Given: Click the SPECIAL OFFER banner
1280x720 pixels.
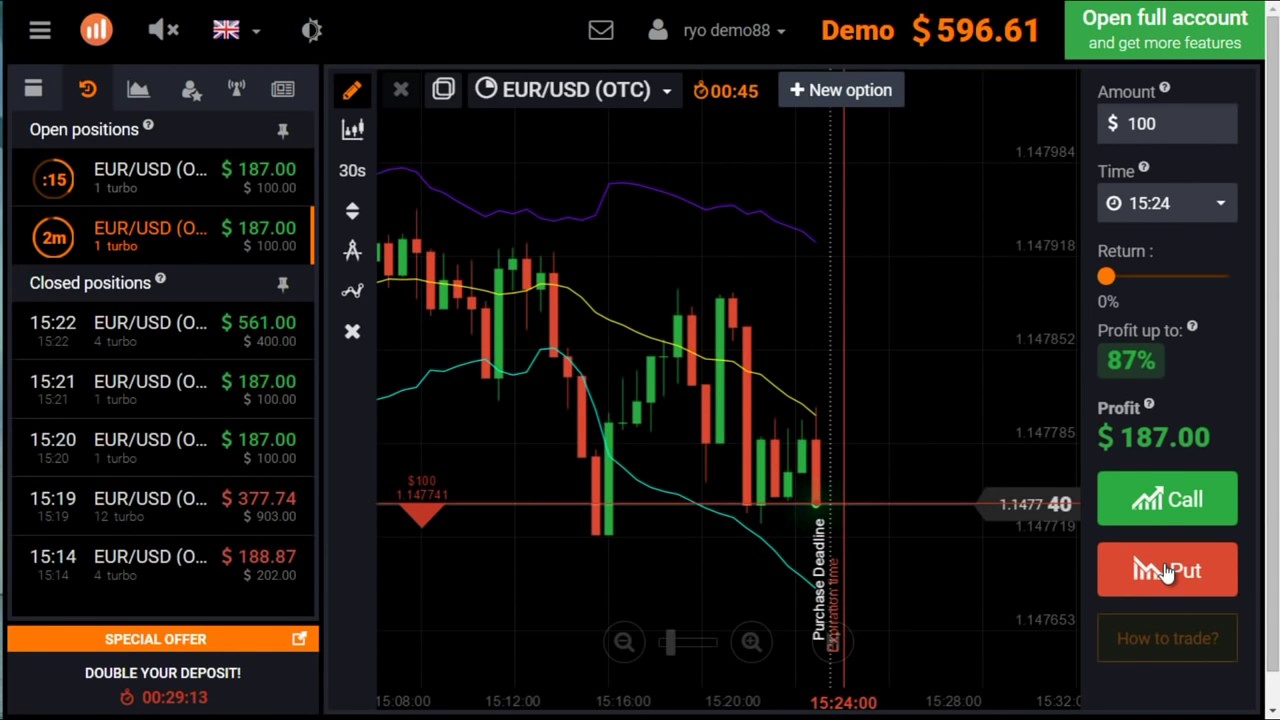Looking at the screenshot, I should (x=163, y=639).
